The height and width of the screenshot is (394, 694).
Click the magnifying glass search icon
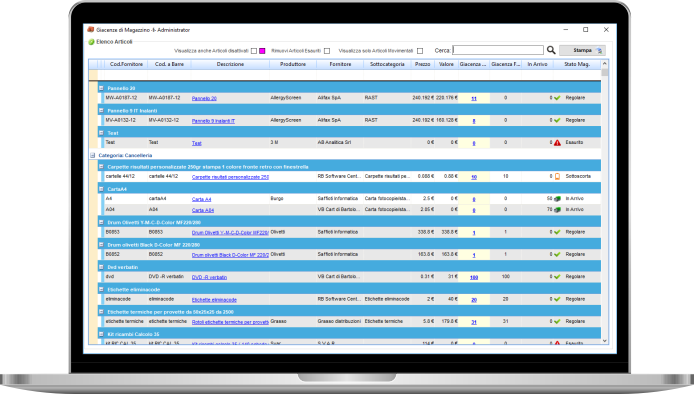tap(551, 50)
